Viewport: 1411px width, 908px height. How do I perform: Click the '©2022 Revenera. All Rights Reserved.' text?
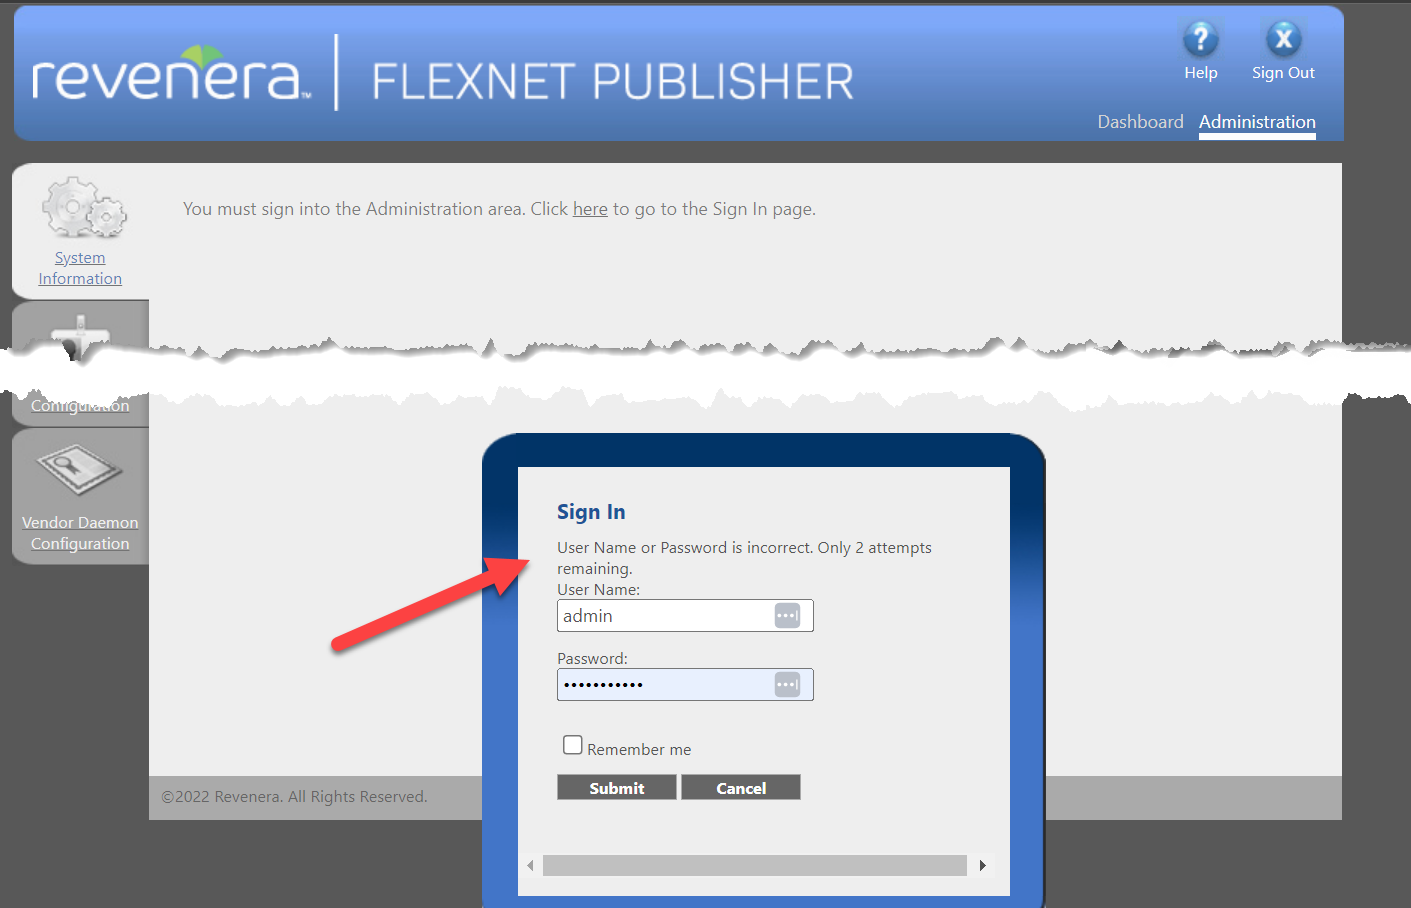(294, 797)
